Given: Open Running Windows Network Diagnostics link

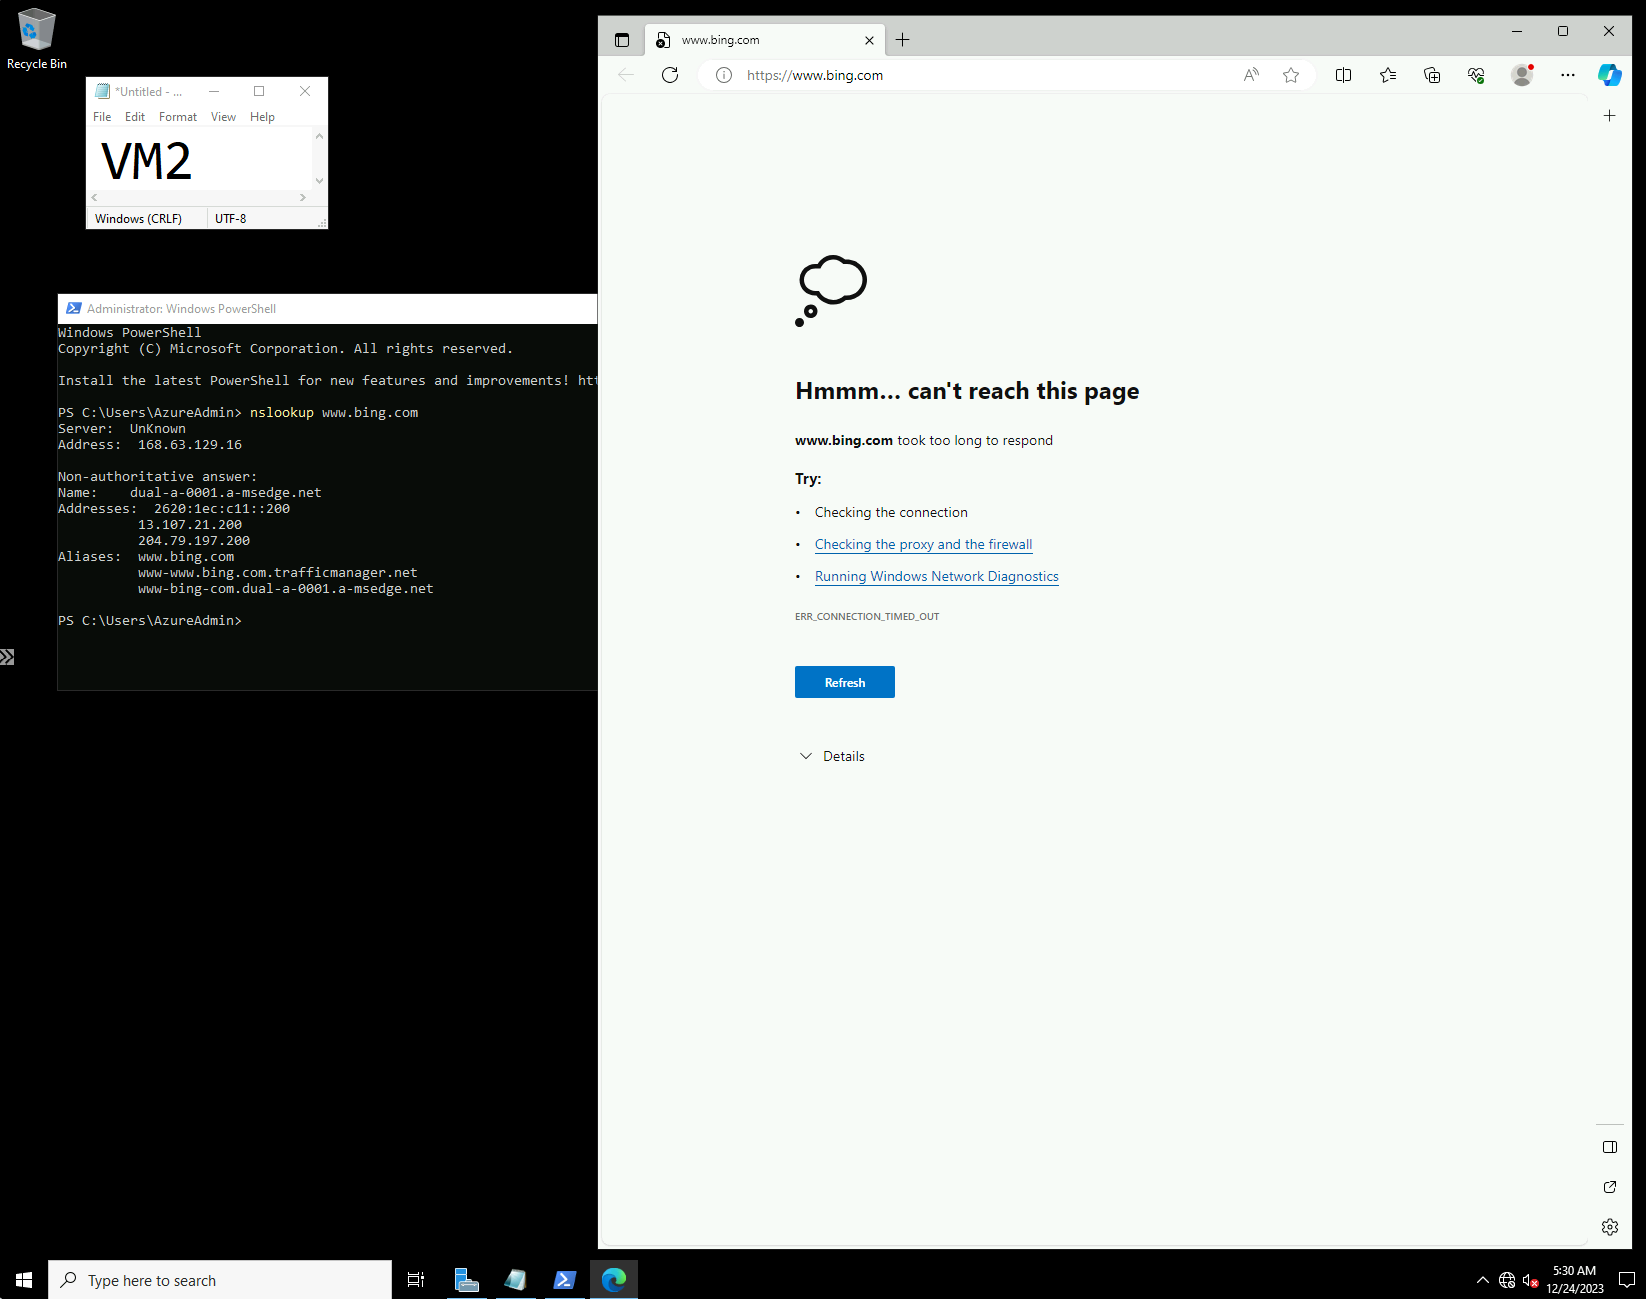Looking at the screenshot, I should [936, 576].
